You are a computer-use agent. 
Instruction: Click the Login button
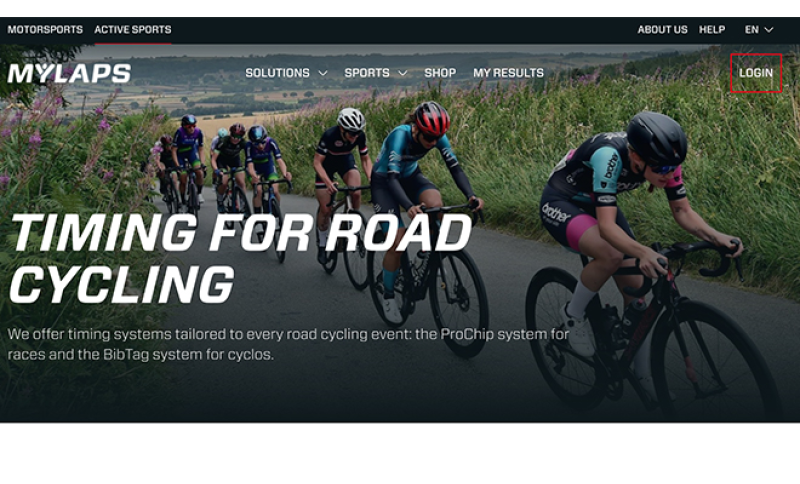756,73
